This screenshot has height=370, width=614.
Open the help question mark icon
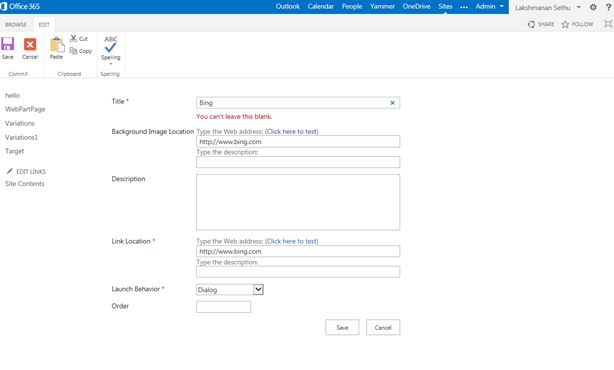click(608, 7)
